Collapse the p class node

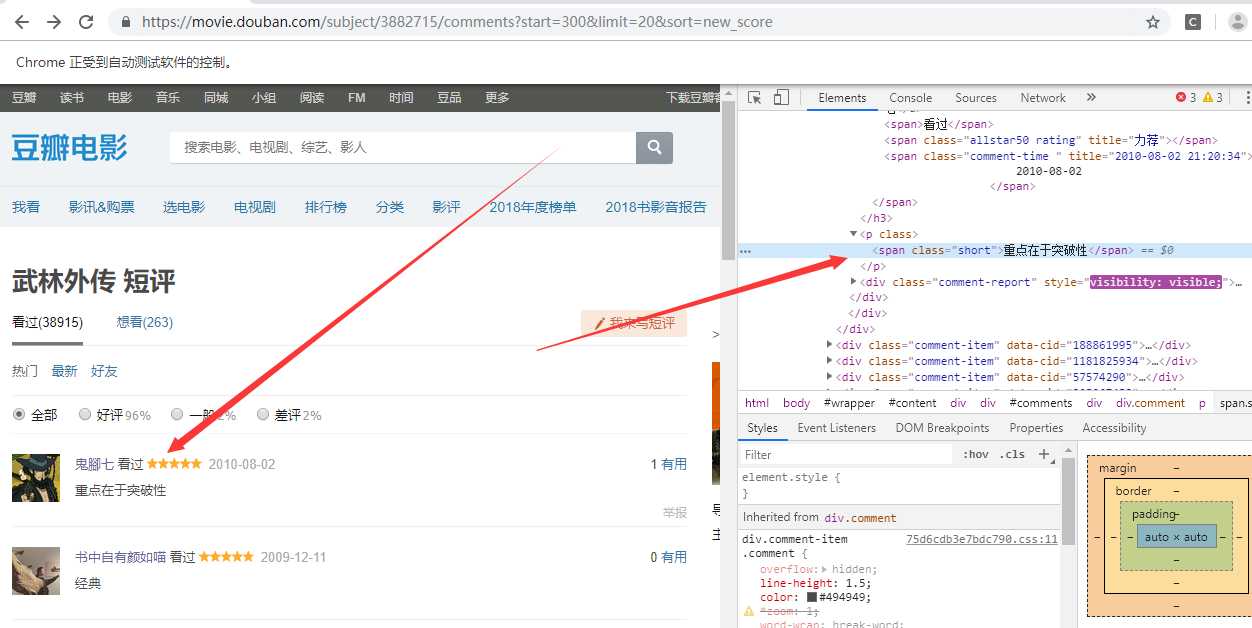(854, 234)
